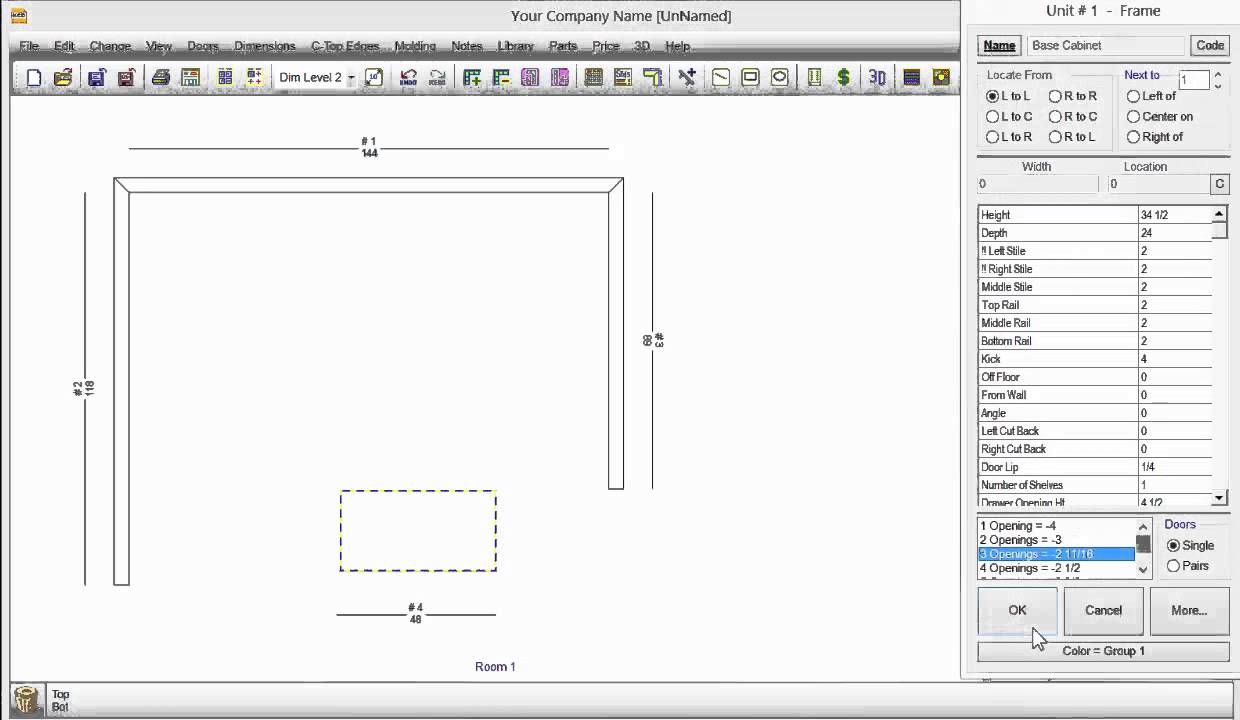Screen dimensions: 1240x720
Task: Click the Next to spinner arrows
Action: 1217,80
